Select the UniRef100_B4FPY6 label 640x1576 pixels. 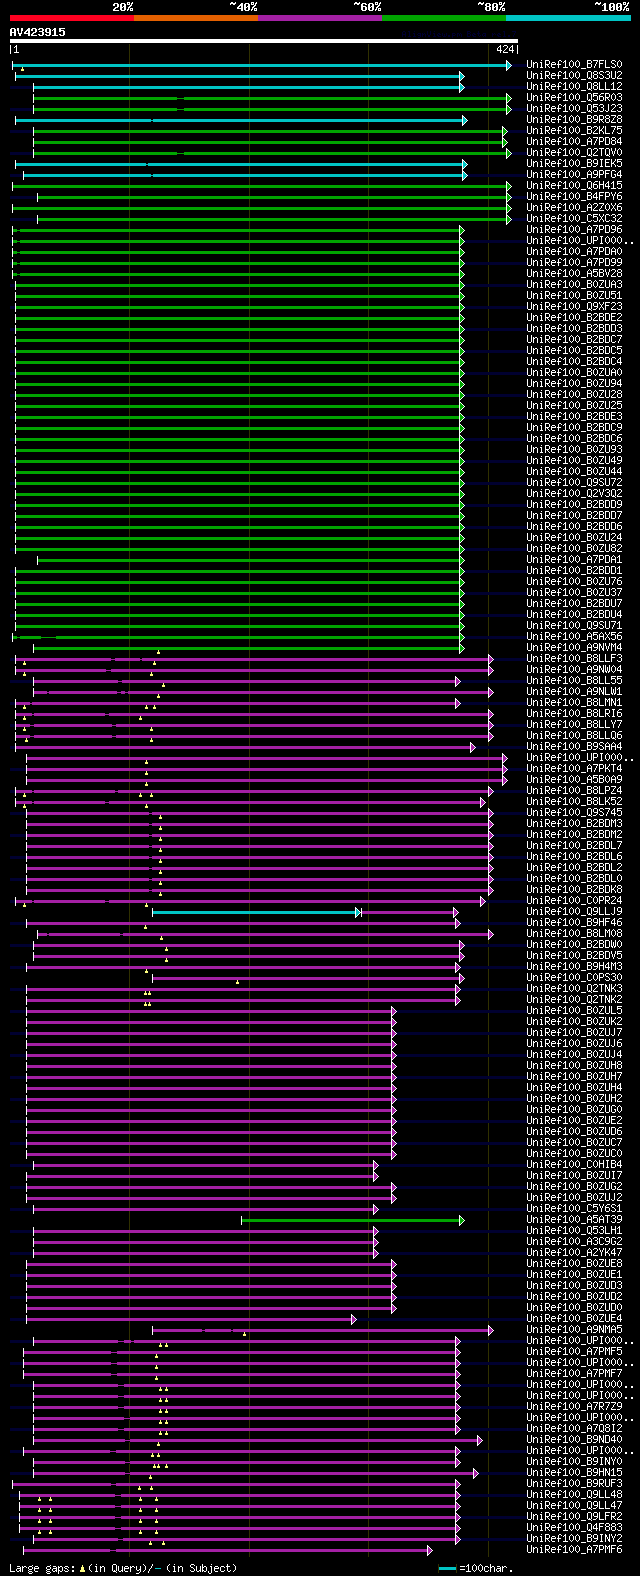point(574,197)
